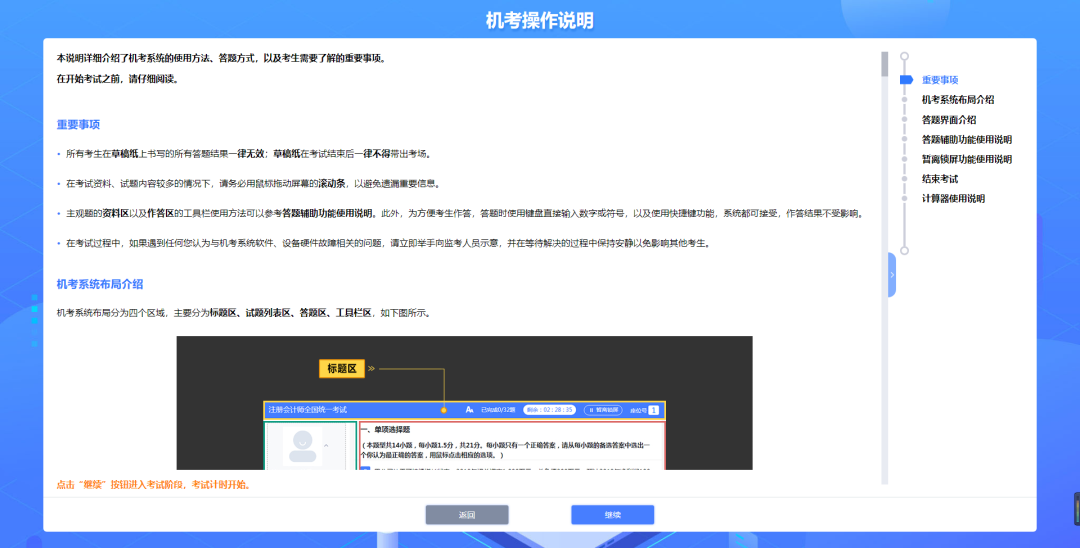Click the orange 点击“继续”按钮 hint text
Viewport: 1080px width, 548px height.
(x=154, y=485)
